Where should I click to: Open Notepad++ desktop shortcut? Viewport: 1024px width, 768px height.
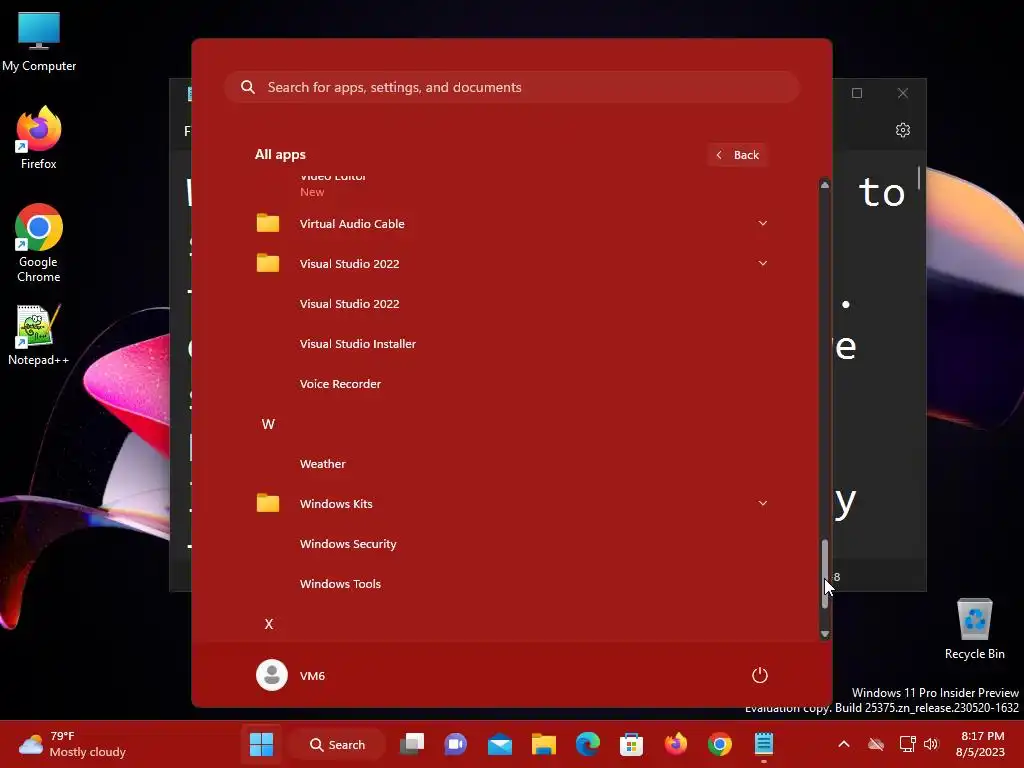(x=39, y=335)
